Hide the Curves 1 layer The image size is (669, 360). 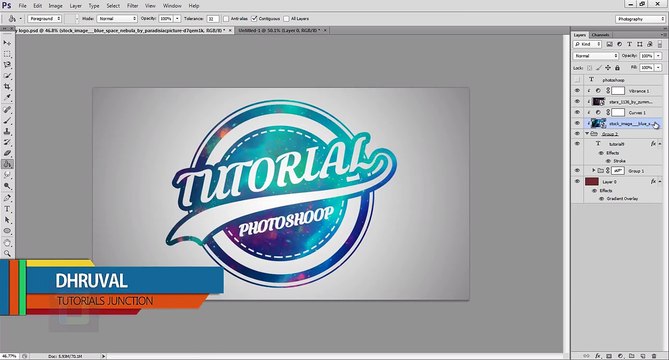(x=577, y=113)
